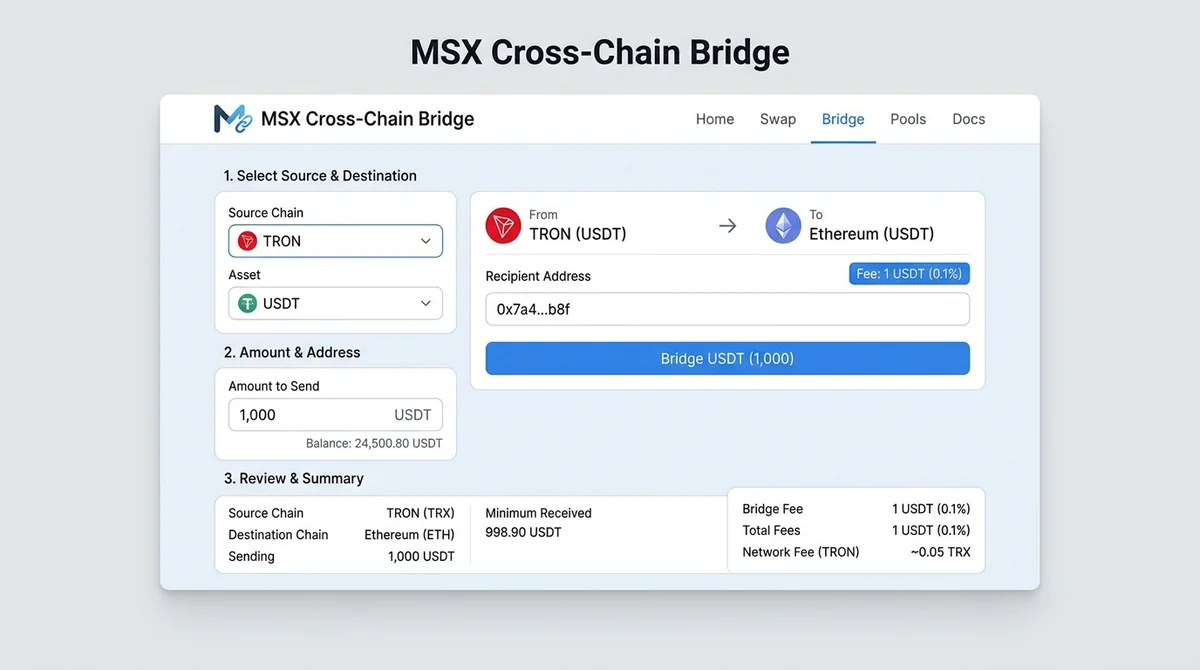Click the USDT unit suffix in amount field

tap(413, 415)
